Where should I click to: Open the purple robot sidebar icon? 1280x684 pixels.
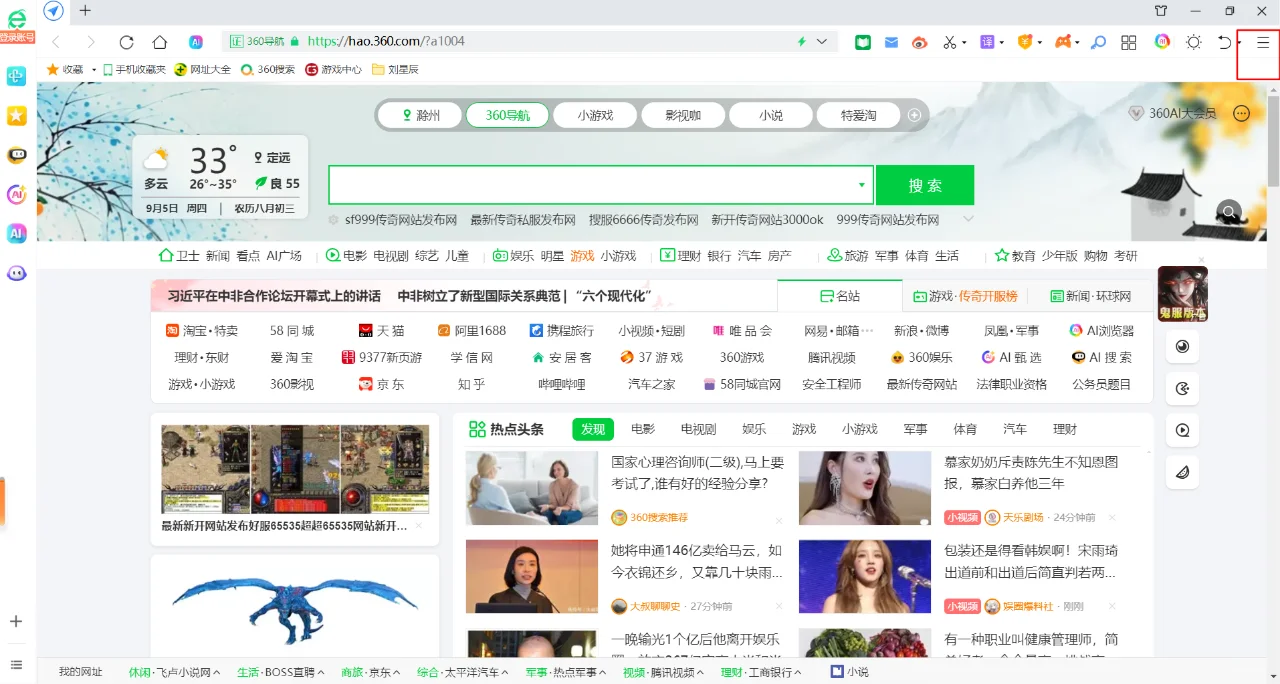pos(16,272)
